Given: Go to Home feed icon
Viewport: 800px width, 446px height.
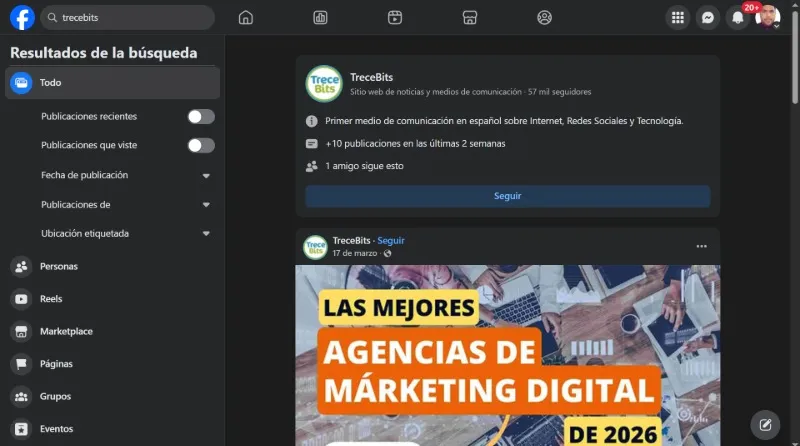Looking at the screenshot, I should click(245, 17).
